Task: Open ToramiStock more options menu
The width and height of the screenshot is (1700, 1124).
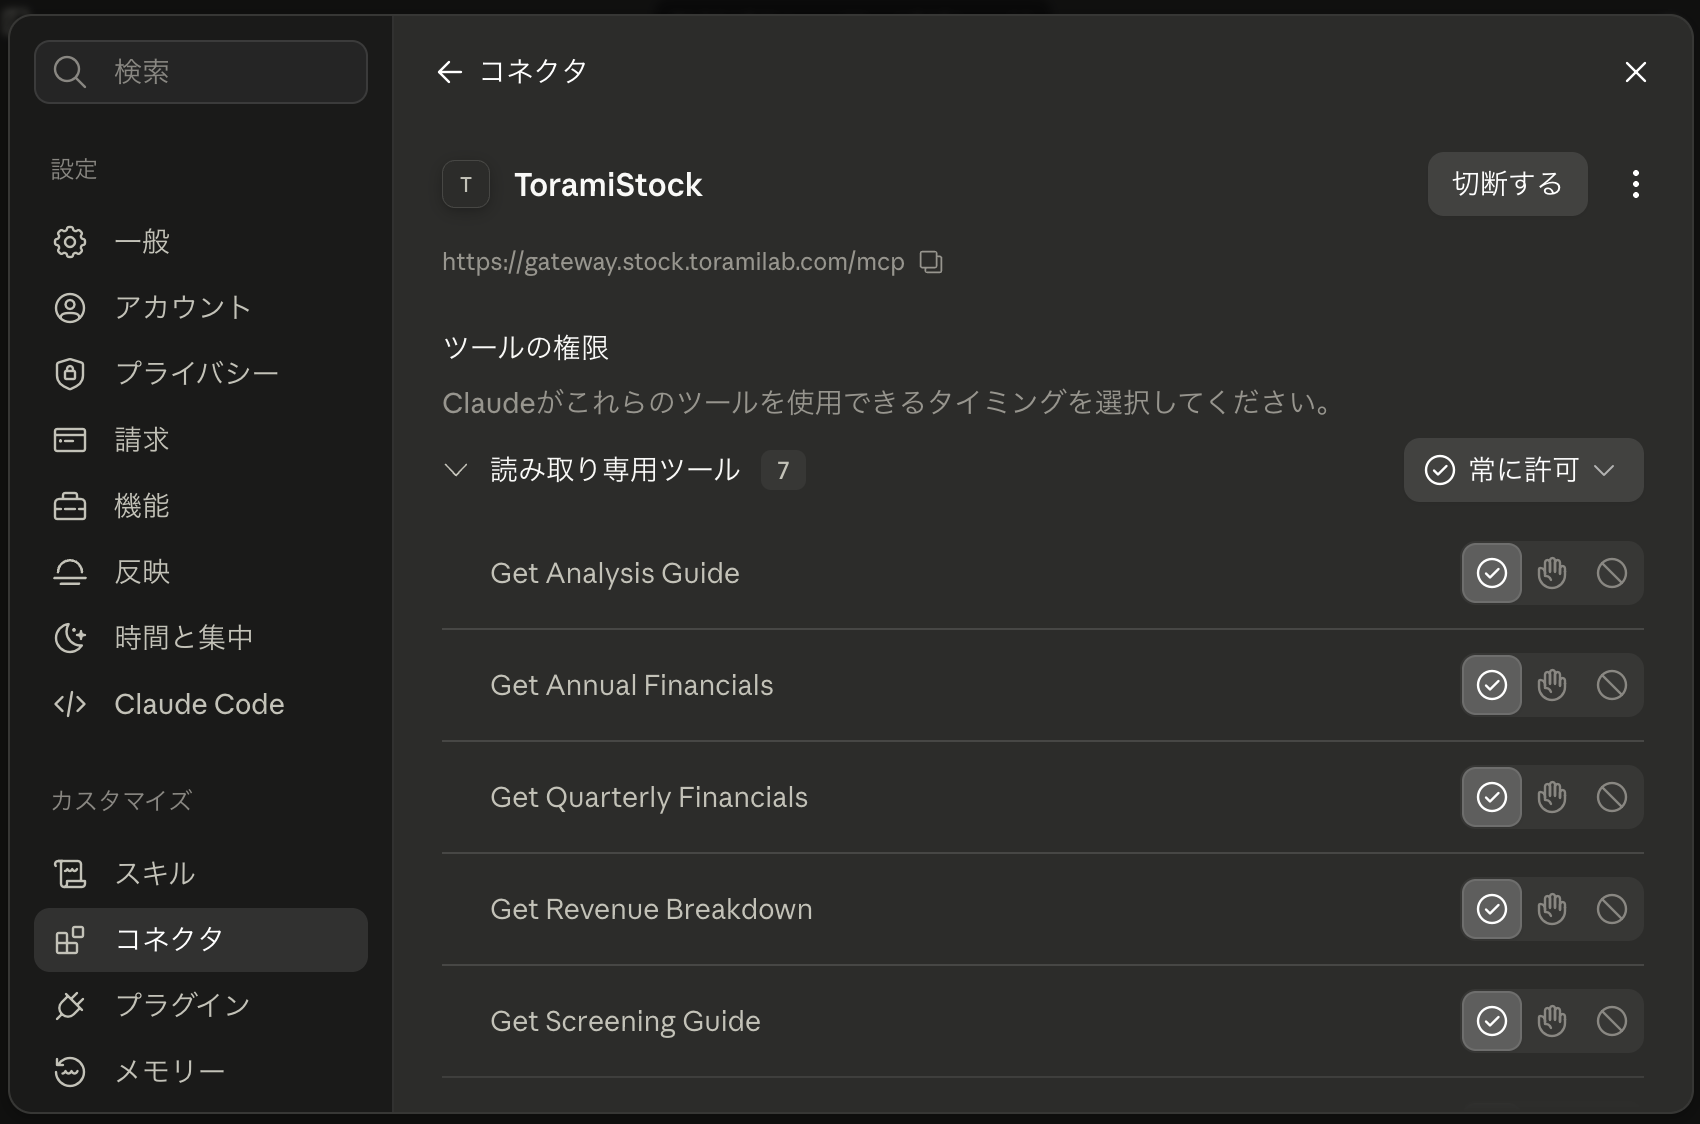Action: tap(1636, 184)
